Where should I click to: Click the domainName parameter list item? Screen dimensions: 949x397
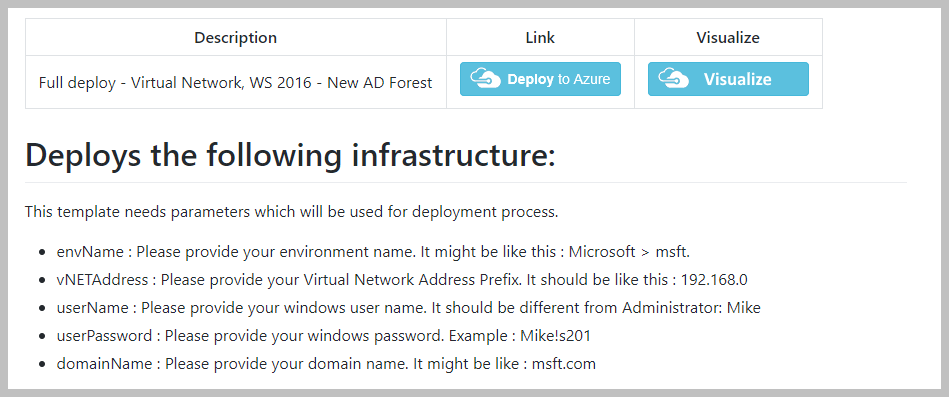tap(326, 364)
